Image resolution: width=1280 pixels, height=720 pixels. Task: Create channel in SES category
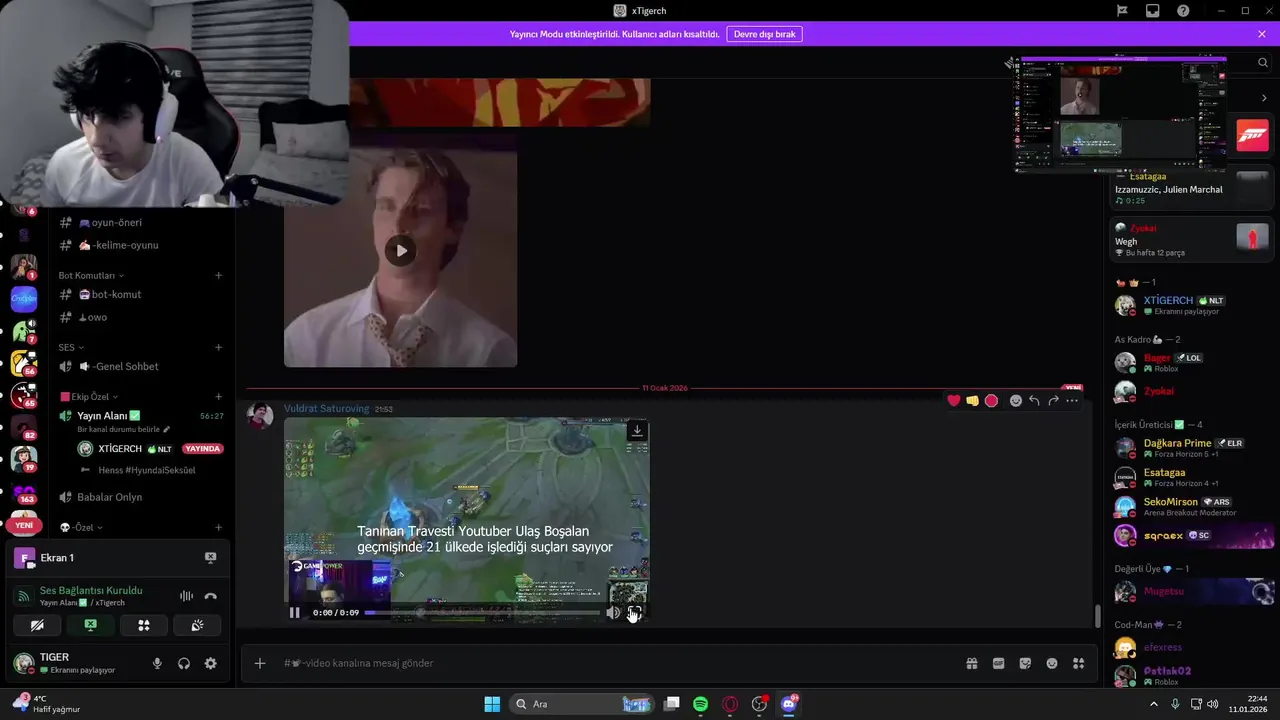point(219,347)
